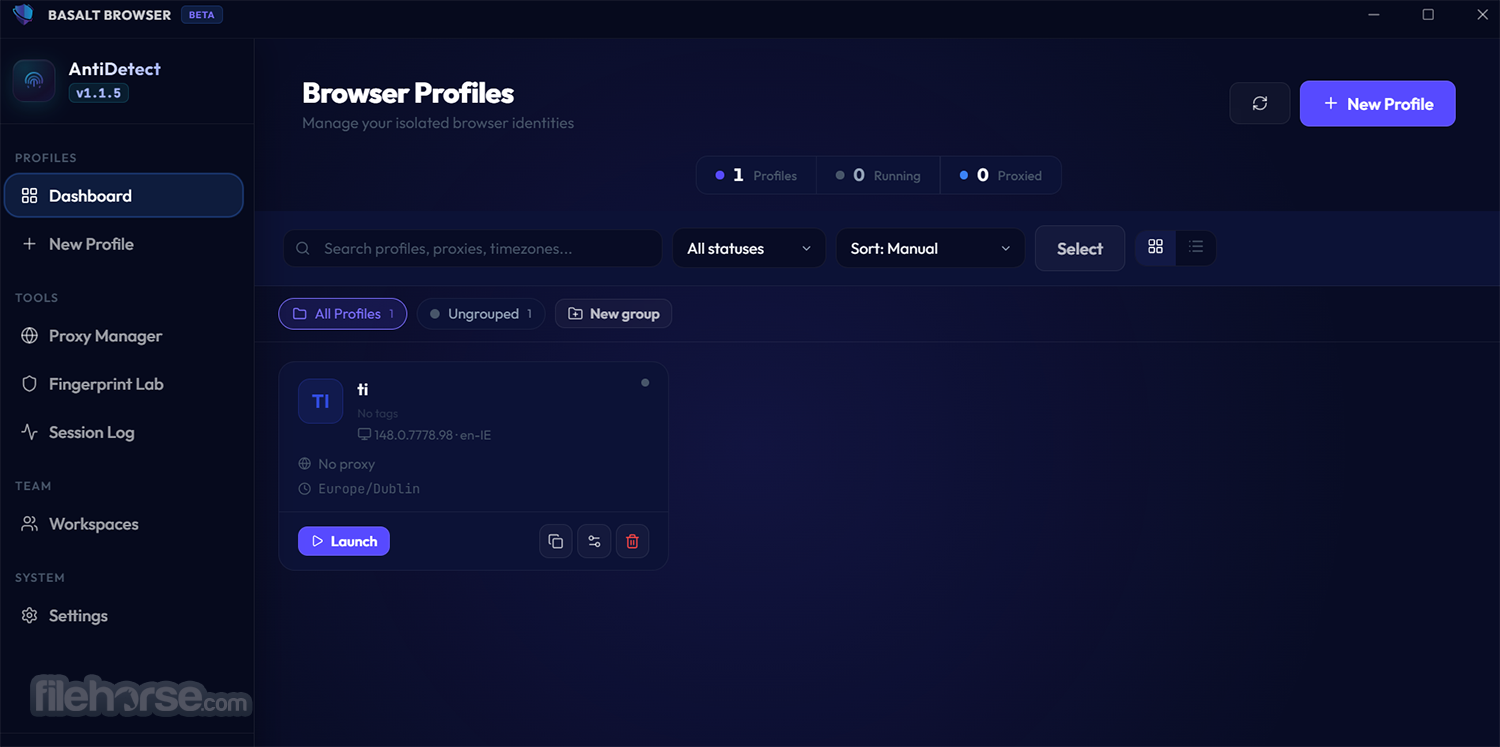Click the refresh profiles icon button
The width and height of the screenshot is (1500, 747).
[1260, 104]
